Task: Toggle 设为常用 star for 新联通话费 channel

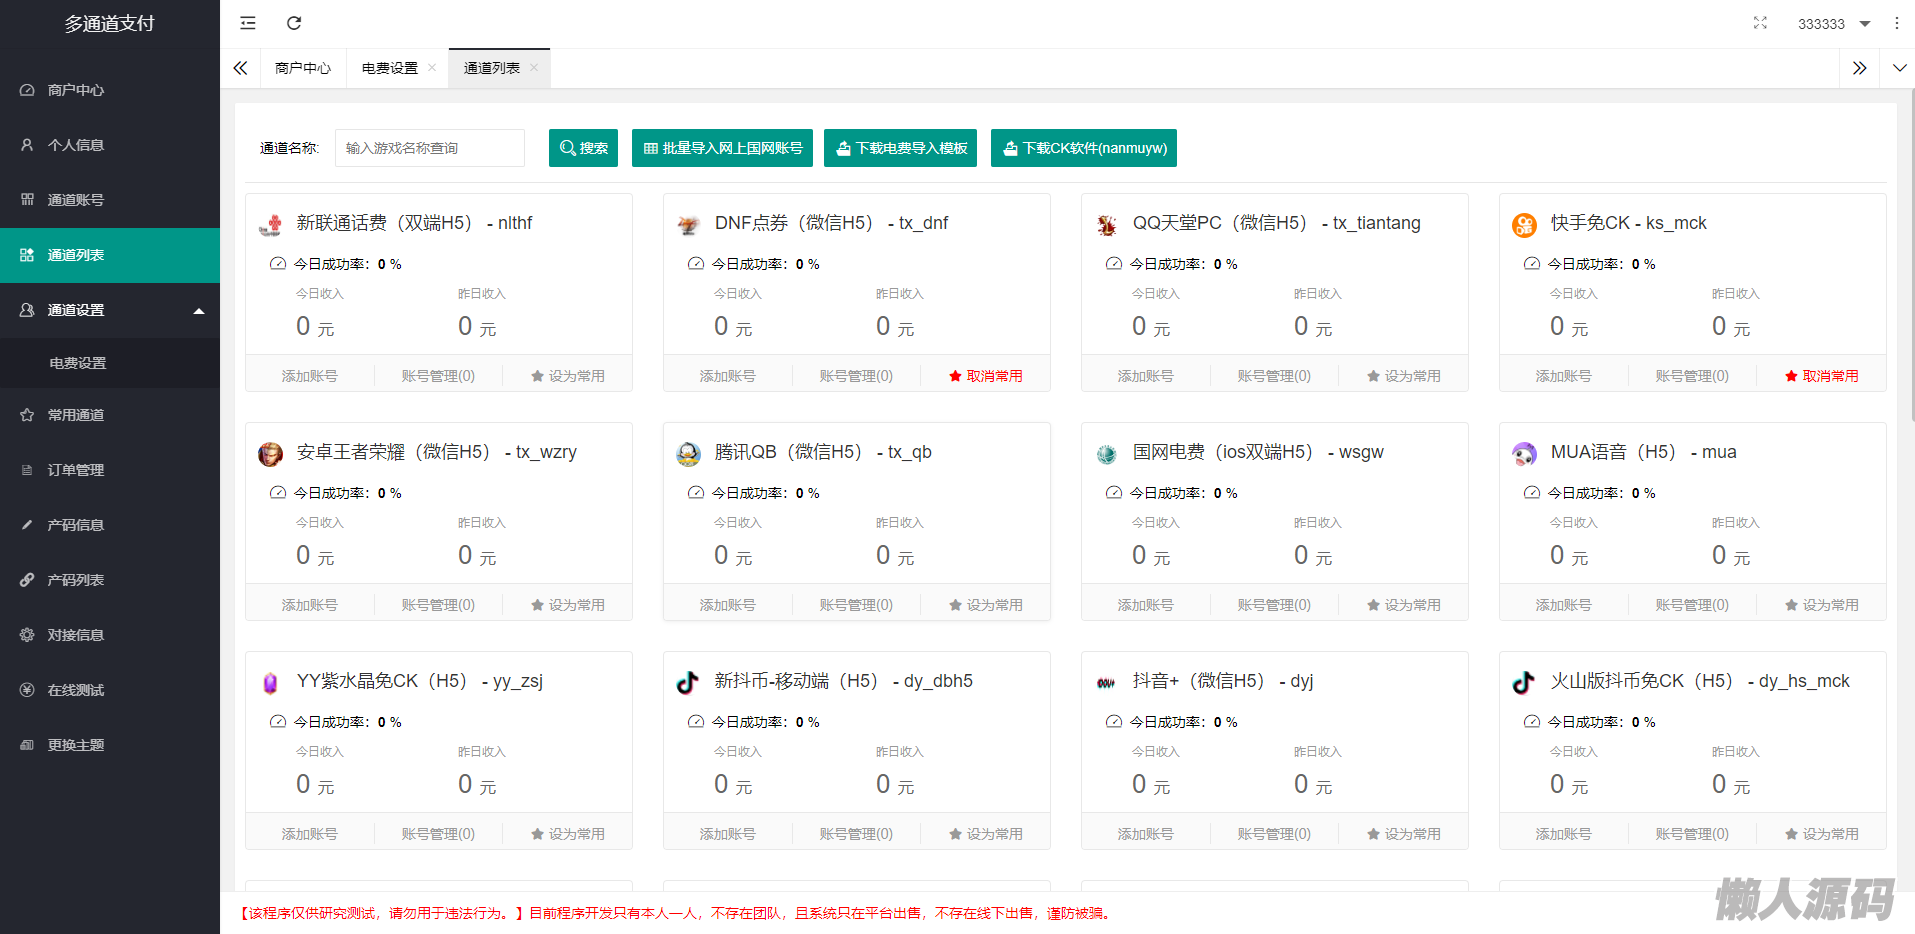Action: [x=567, y=376]
